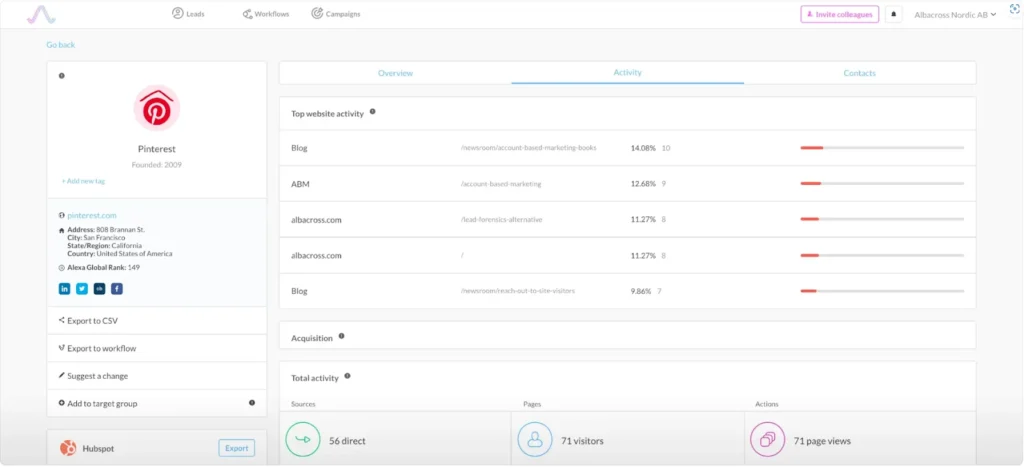This screenshot has height=467, width=1024.
Task: Click the Invite colleagues button
Action: pyautogui.click(x=840, y=14)
